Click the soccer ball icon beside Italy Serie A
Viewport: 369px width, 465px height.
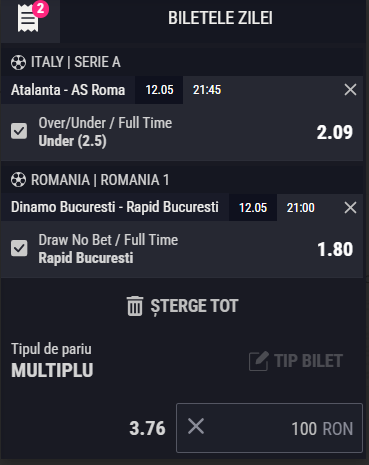tap(18, 62)
